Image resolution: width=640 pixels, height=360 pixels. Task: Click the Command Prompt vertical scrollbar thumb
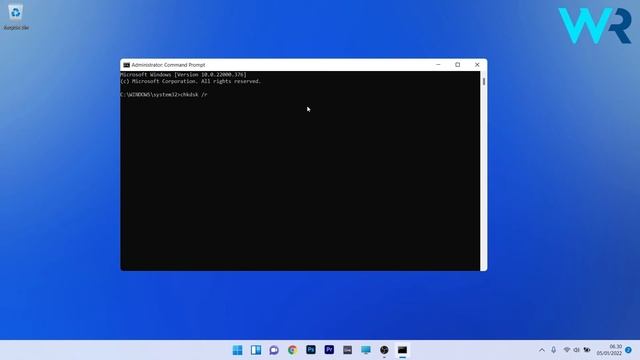[x=484, y=82]
